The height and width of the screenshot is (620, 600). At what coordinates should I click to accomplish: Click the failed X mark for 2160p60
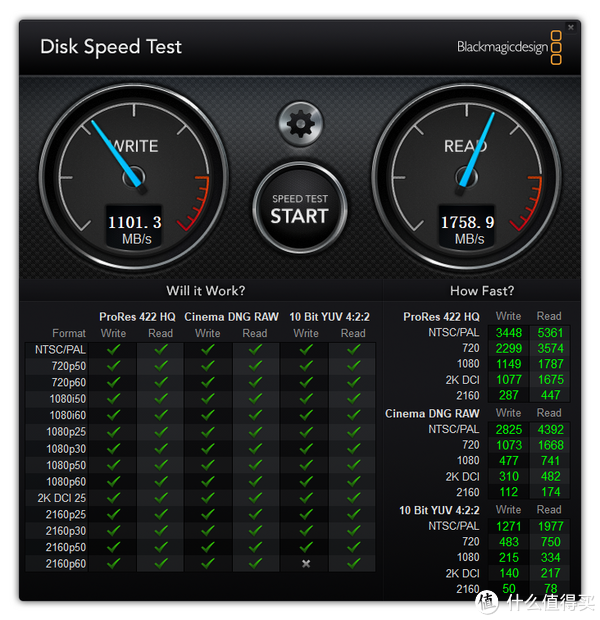tap(306, 563)
